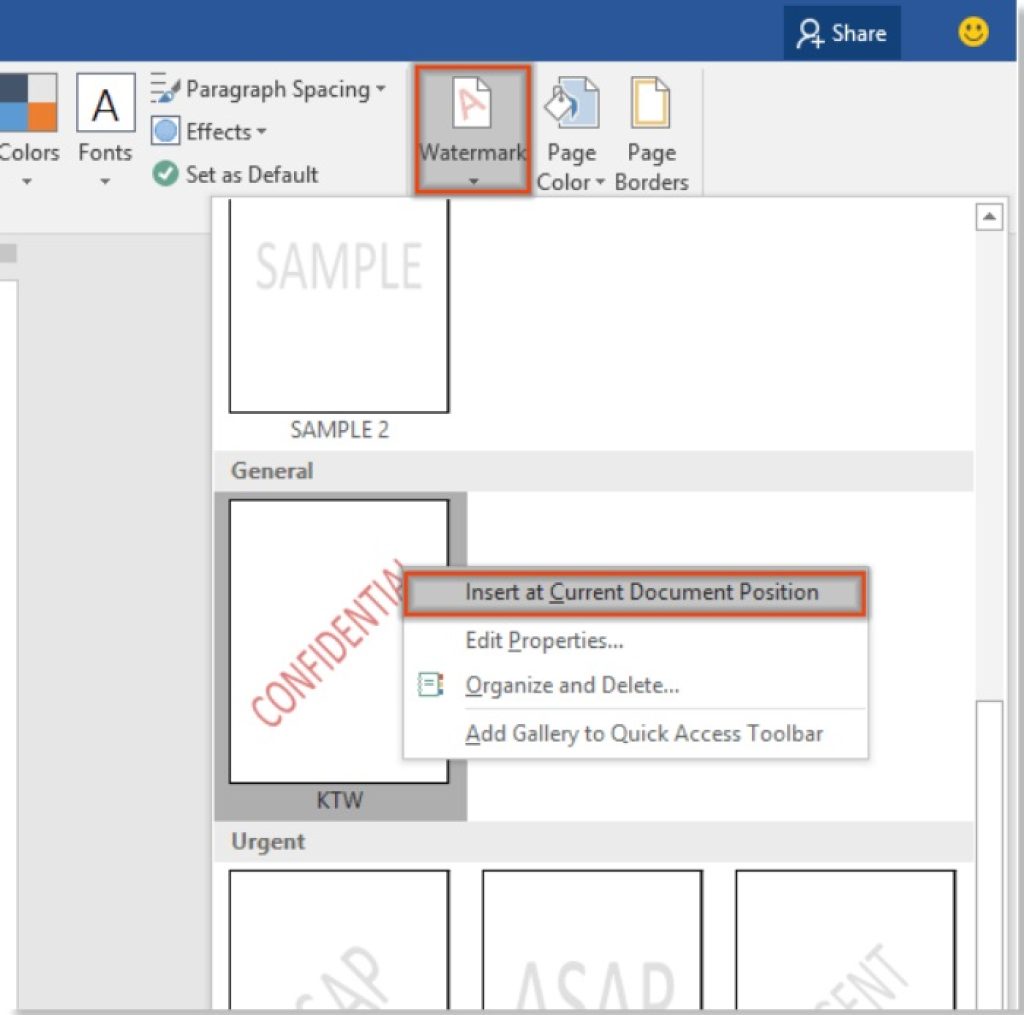
Task: Click the Organize and Delete icon
Action: [x=431, y=686]
